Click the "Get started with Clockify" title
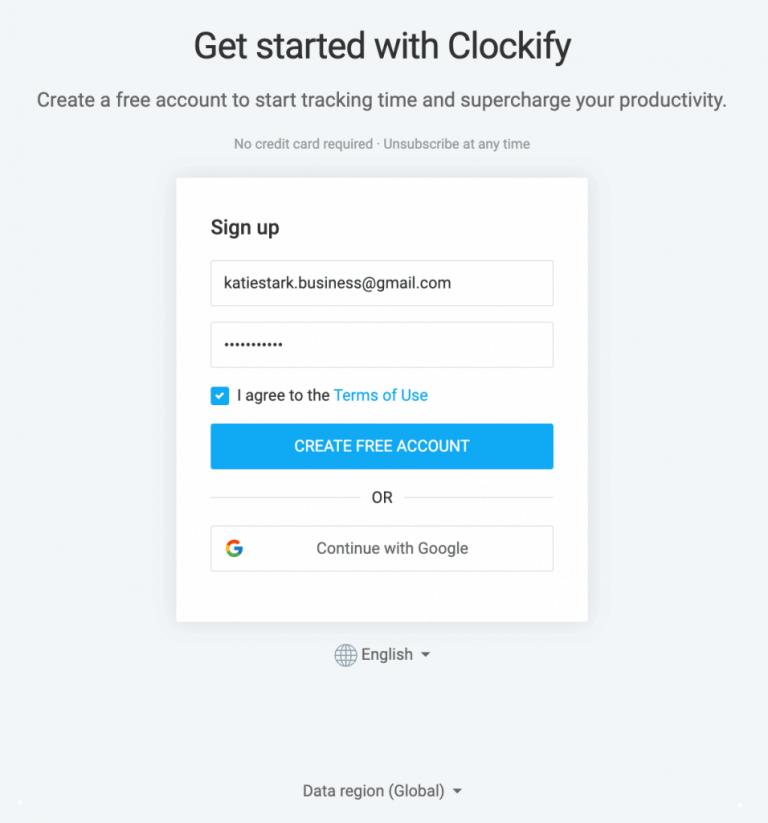 click(x=383, y=46)
